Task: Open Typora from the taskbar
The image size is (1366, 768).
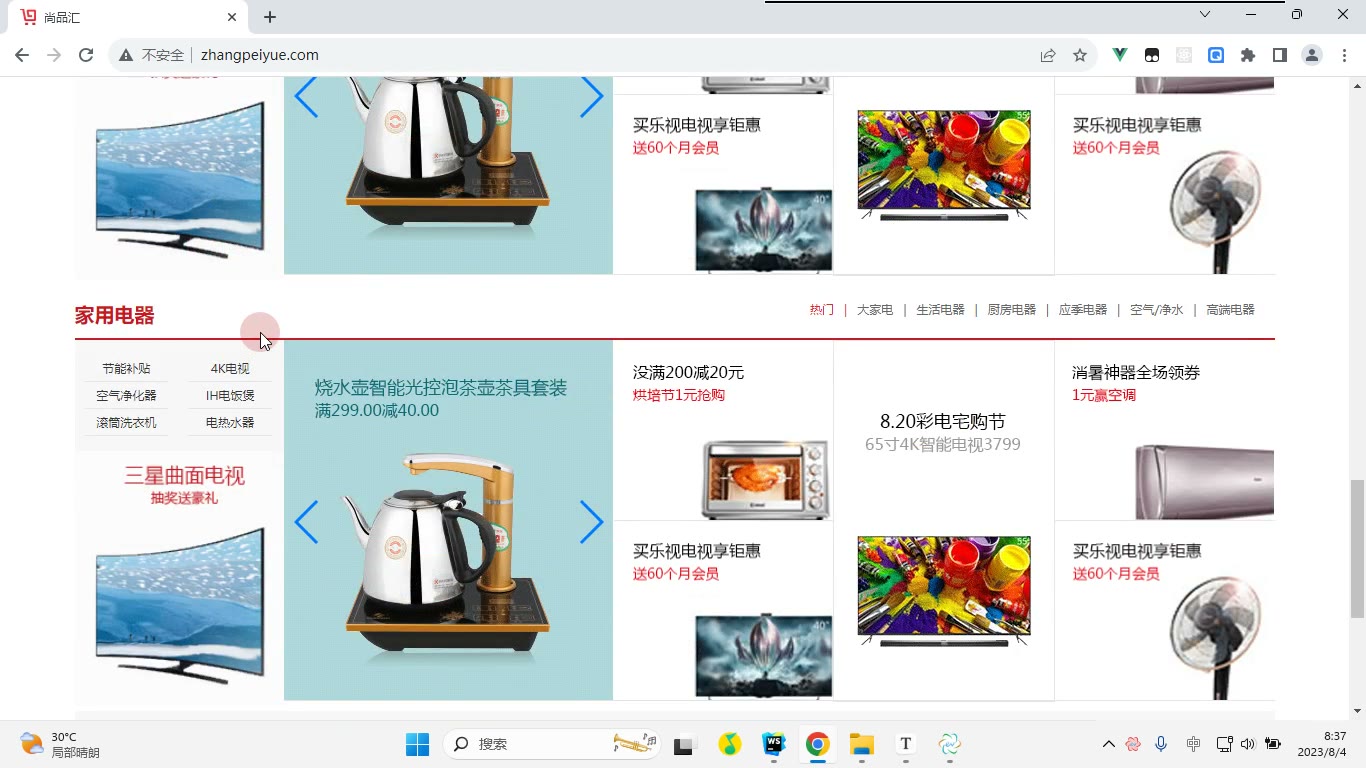Action: 905,744
